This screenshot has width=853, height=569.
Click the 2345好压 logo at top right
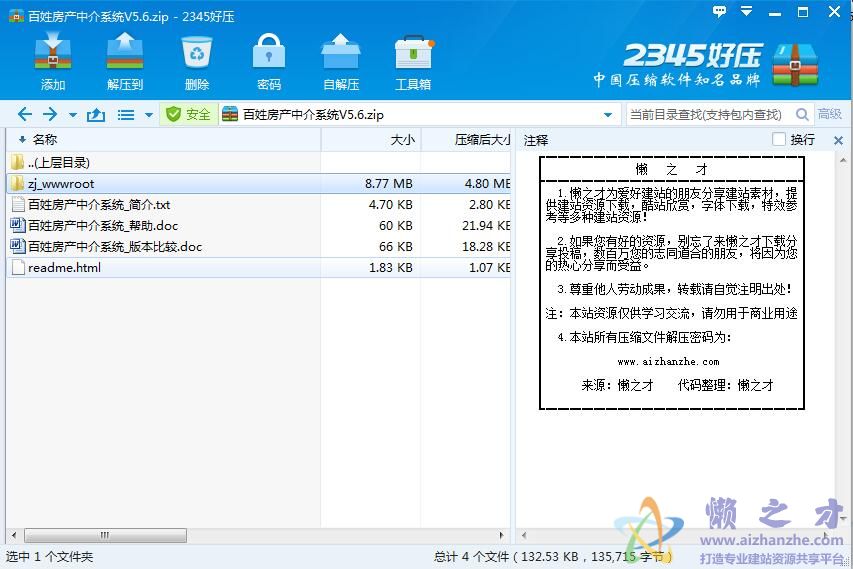pos(707,65)
